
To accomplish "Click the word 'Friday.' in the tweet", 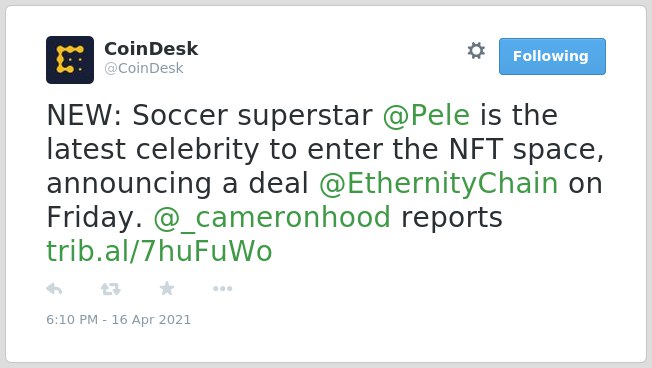I will 95,217.
